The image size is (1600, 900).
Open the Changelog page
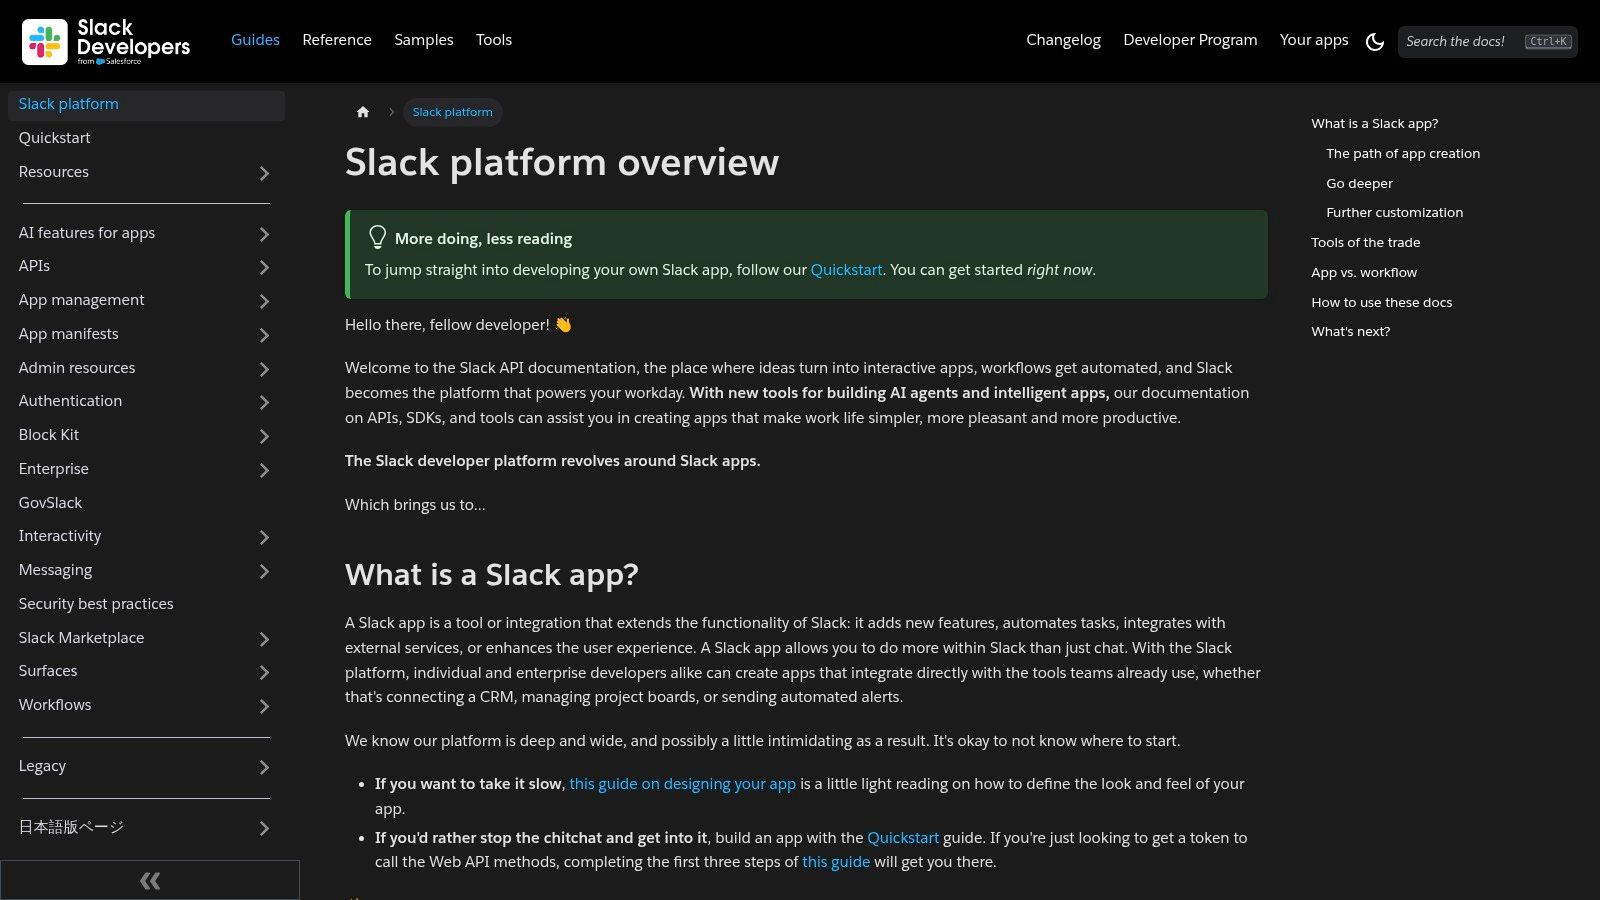(x=1063, y=40)
